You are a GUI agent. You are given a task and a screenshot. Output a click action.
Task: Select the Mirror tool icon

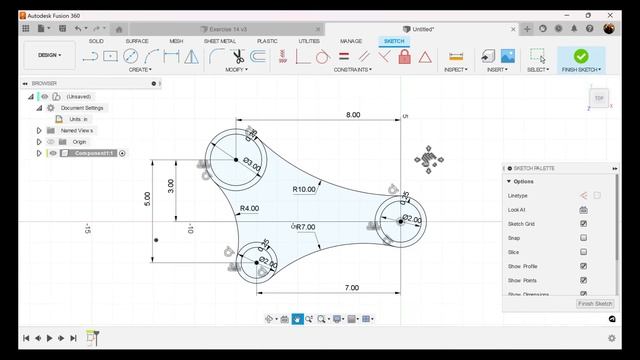pyautogui.click(x=191, y=56)
